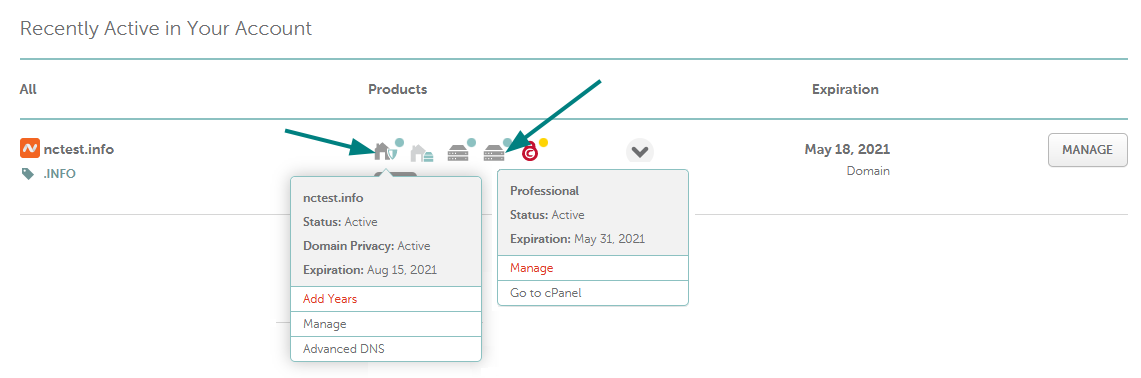Select the .INFO tag label

tap(59, 174)
